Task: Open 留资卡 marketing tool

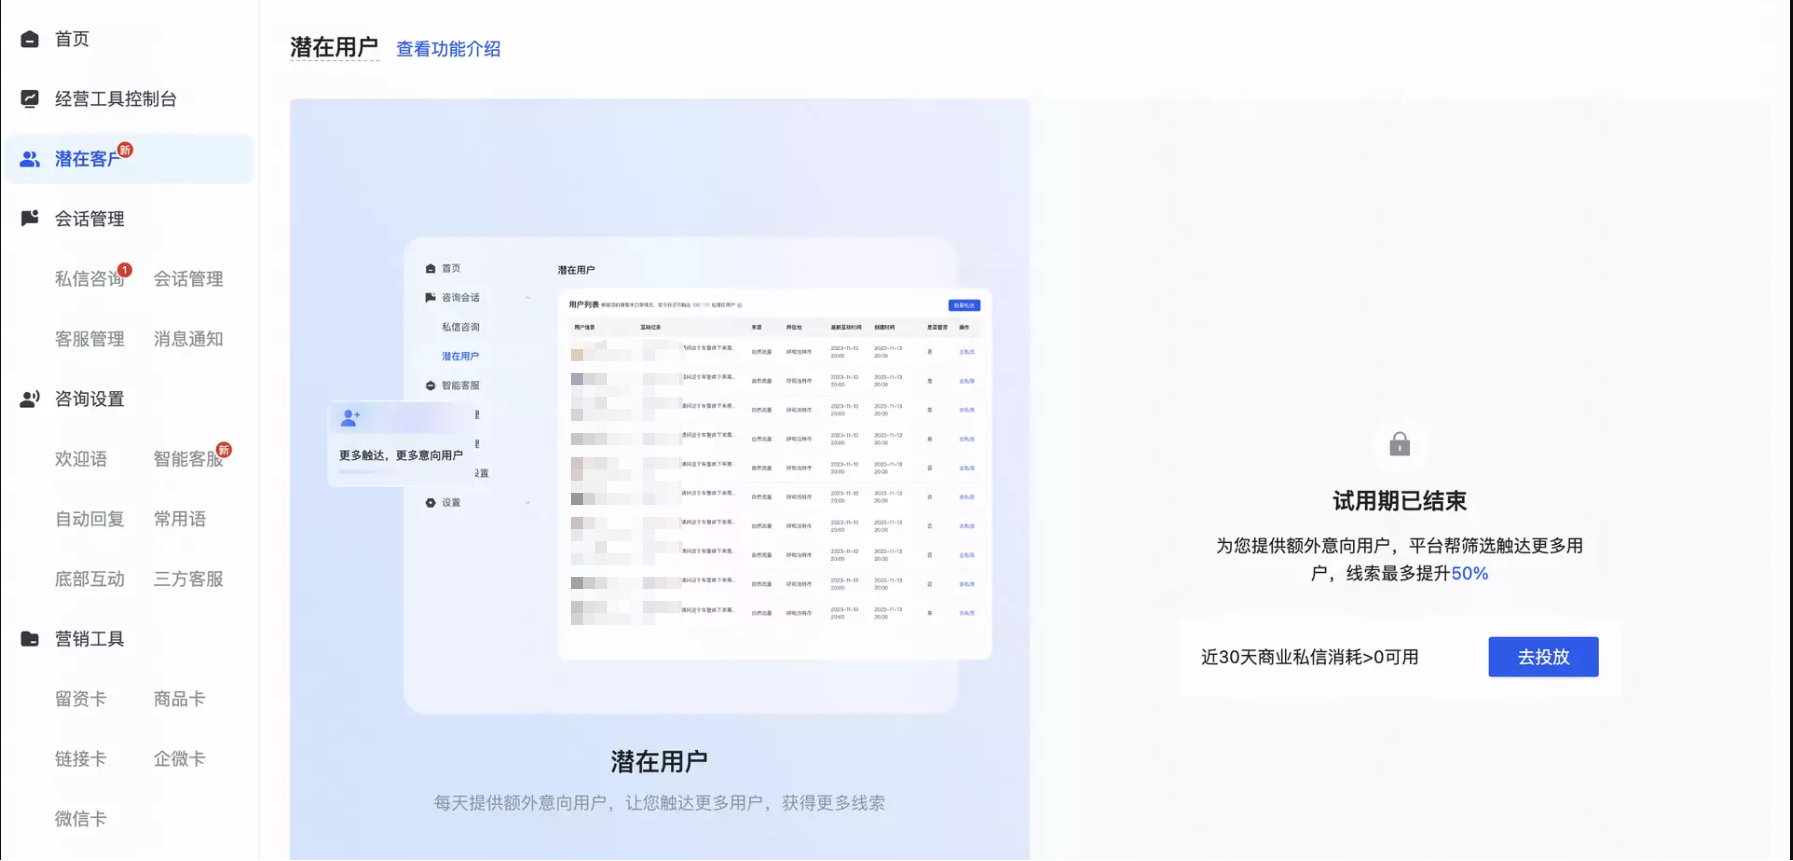Action: [81, 699]
